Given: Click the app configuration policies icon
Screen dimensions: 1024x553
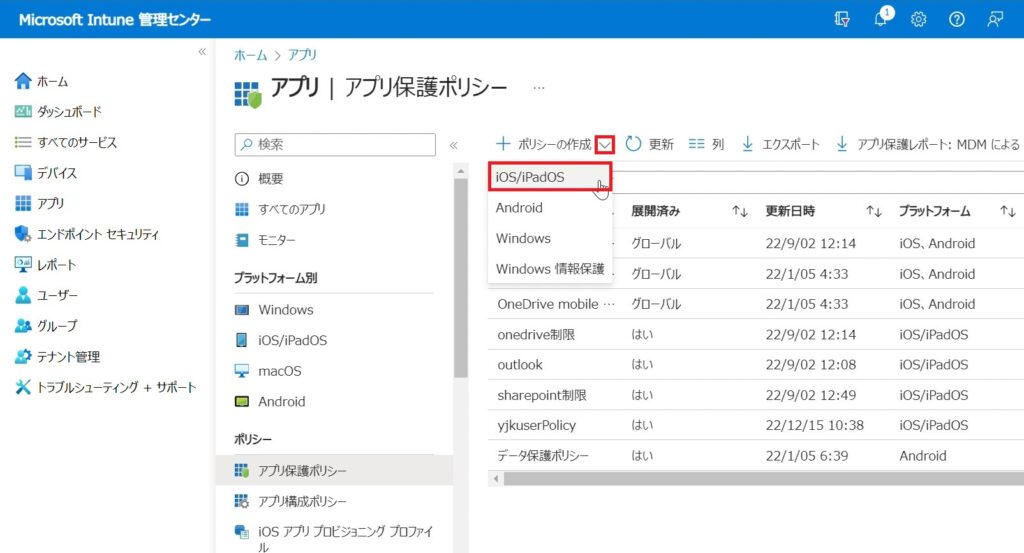Looking at the screenshot, I should pyautogui.click(x=242, y=501).
